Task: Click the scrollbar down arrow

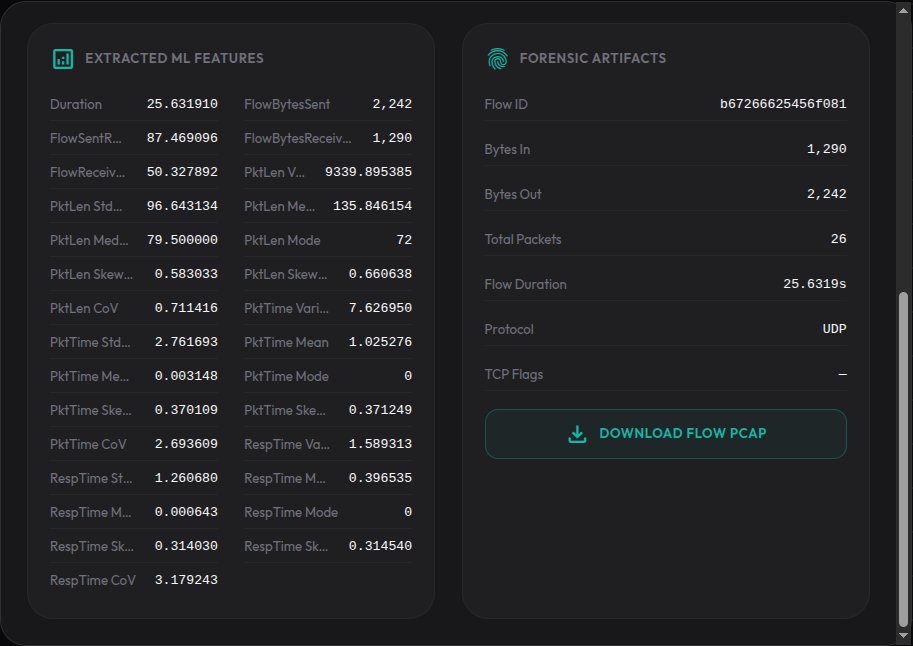Action: (x=903, y=636)
